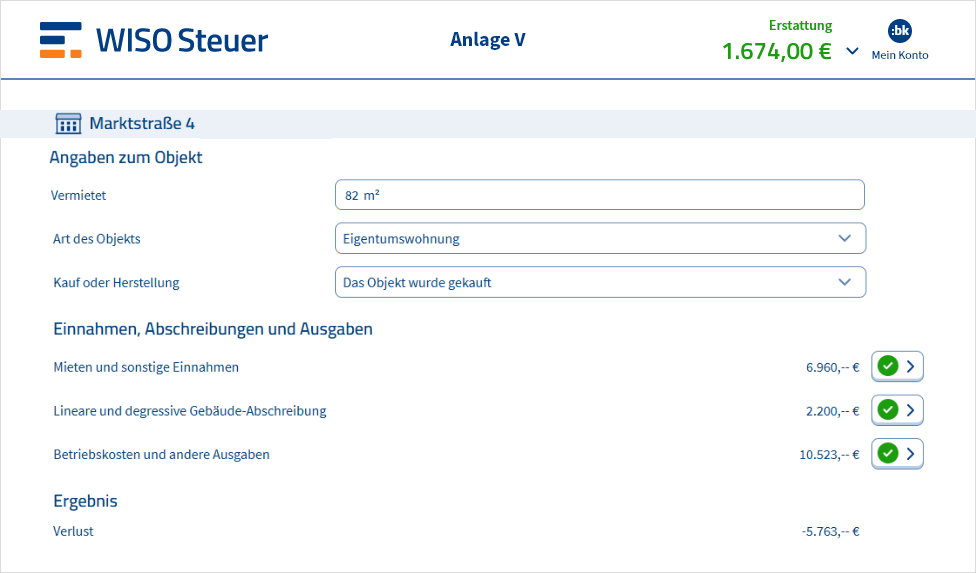Screen dimensions: 976x573
Task: Click the WISO Steuer wordmark text
Action: 182,40
